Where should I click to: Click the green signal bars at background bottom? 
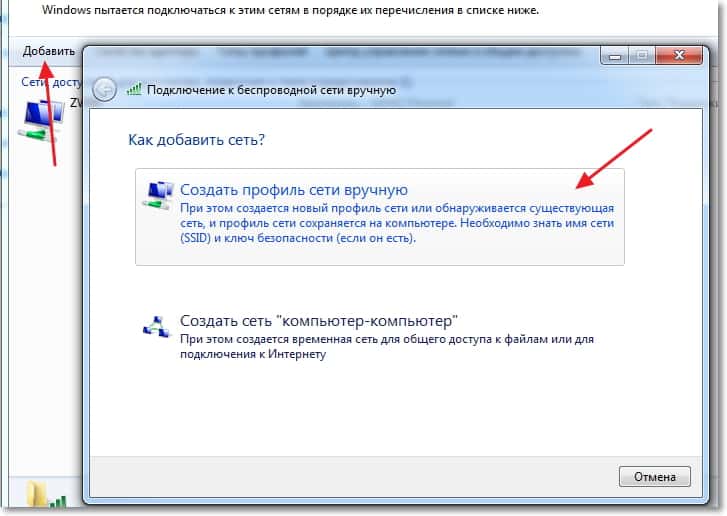[x=57, y=501]
